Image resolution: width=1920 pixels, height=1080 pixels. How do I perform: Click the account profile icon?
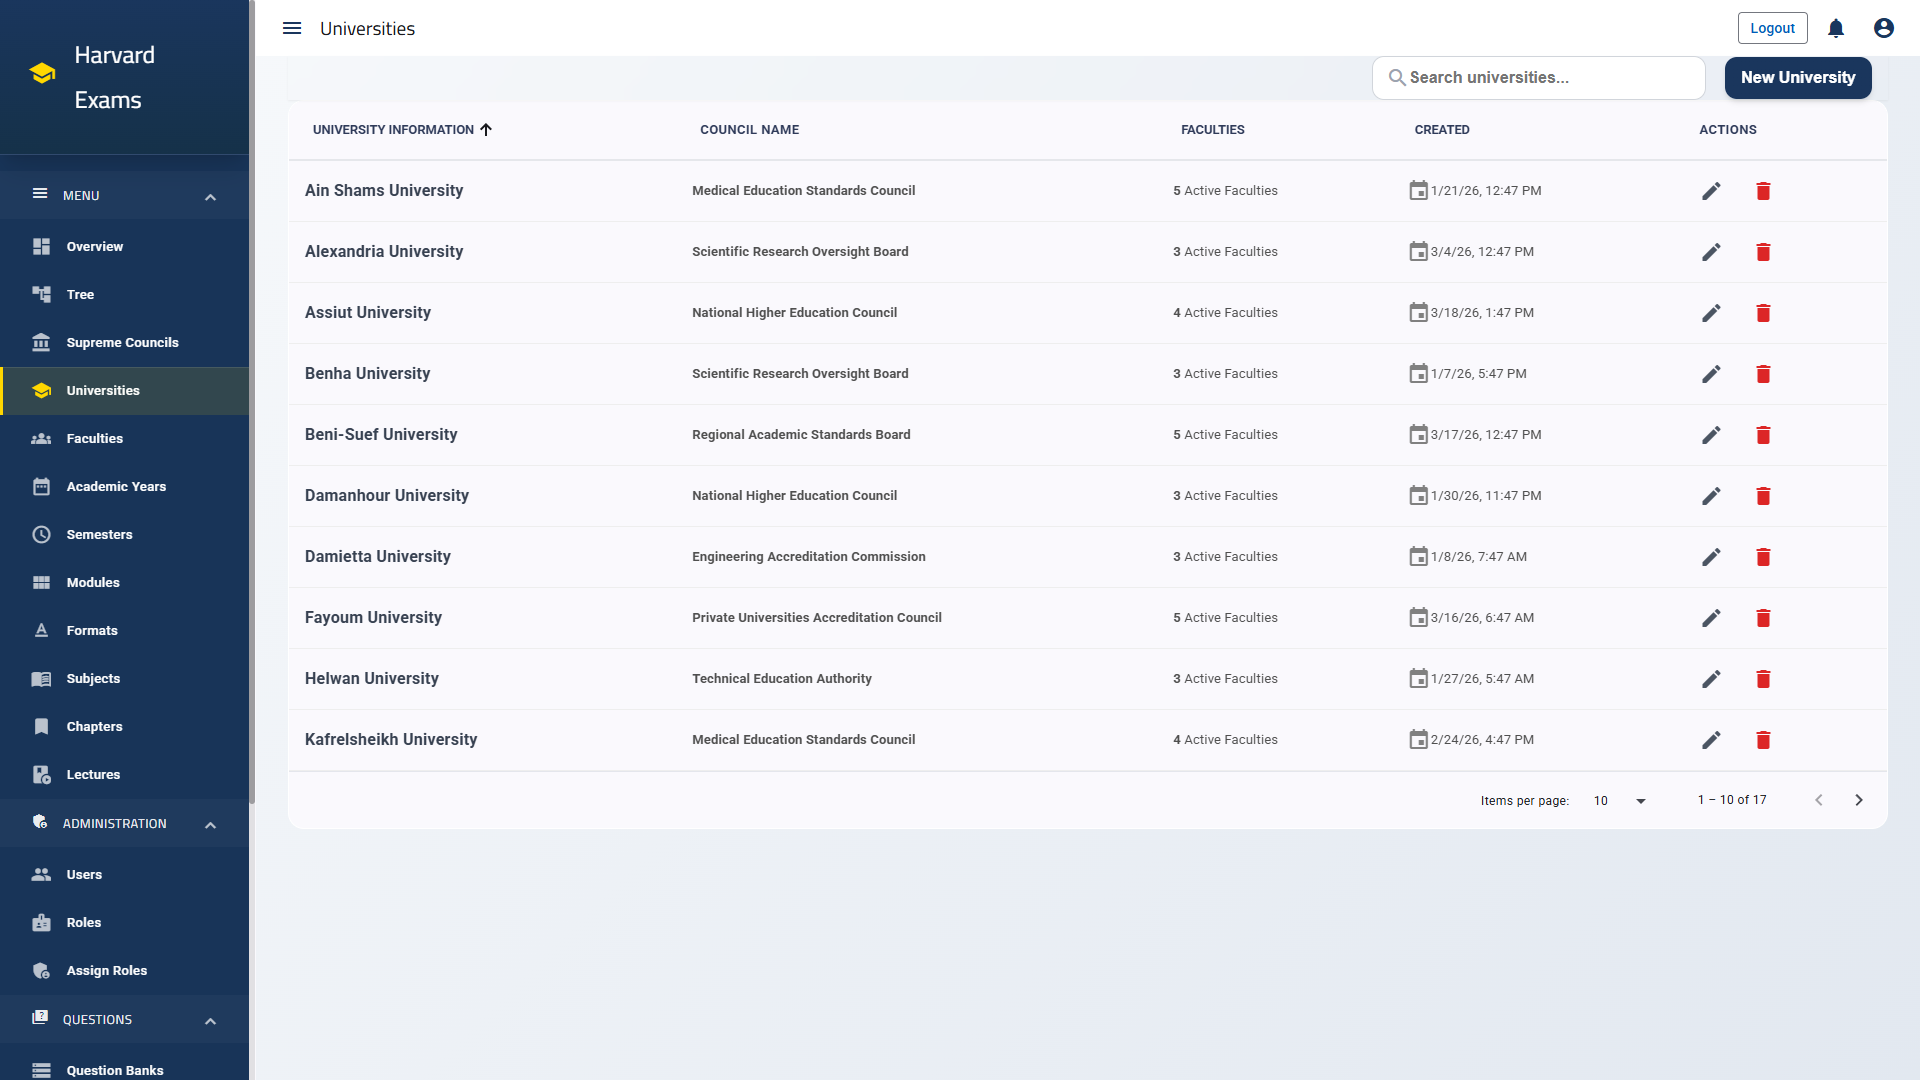pos(1883,28)
